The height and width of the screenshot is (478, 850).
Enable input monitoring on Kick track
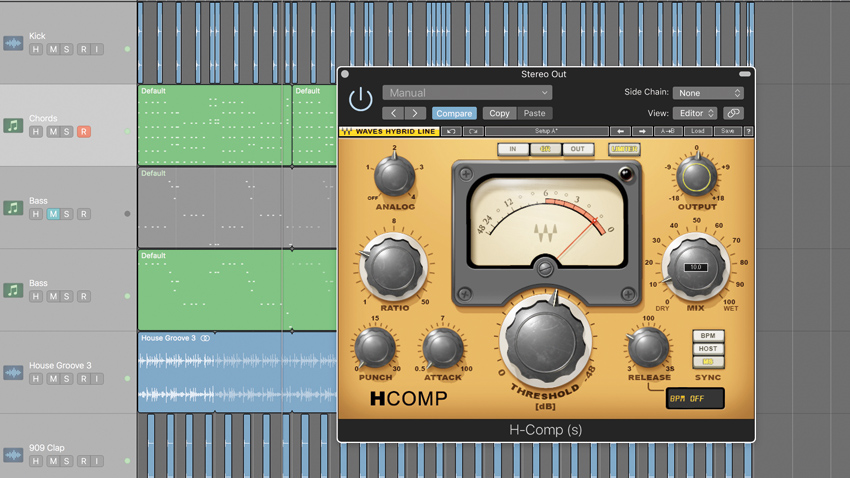tap(97, 49)
